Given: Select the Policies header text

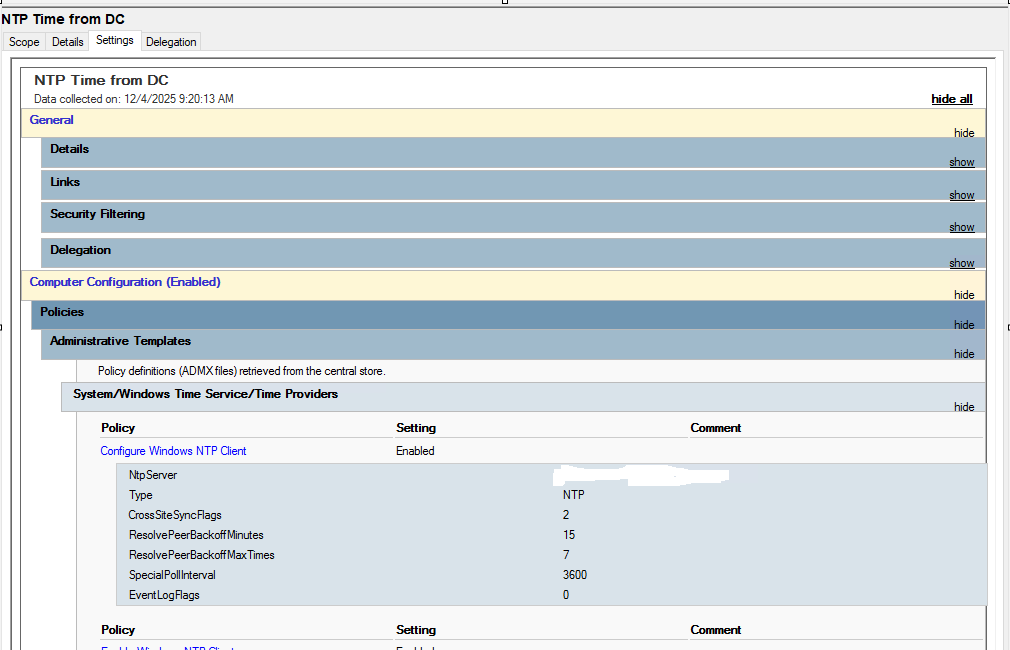Looking at the screenshot, I should coord(62,312).
